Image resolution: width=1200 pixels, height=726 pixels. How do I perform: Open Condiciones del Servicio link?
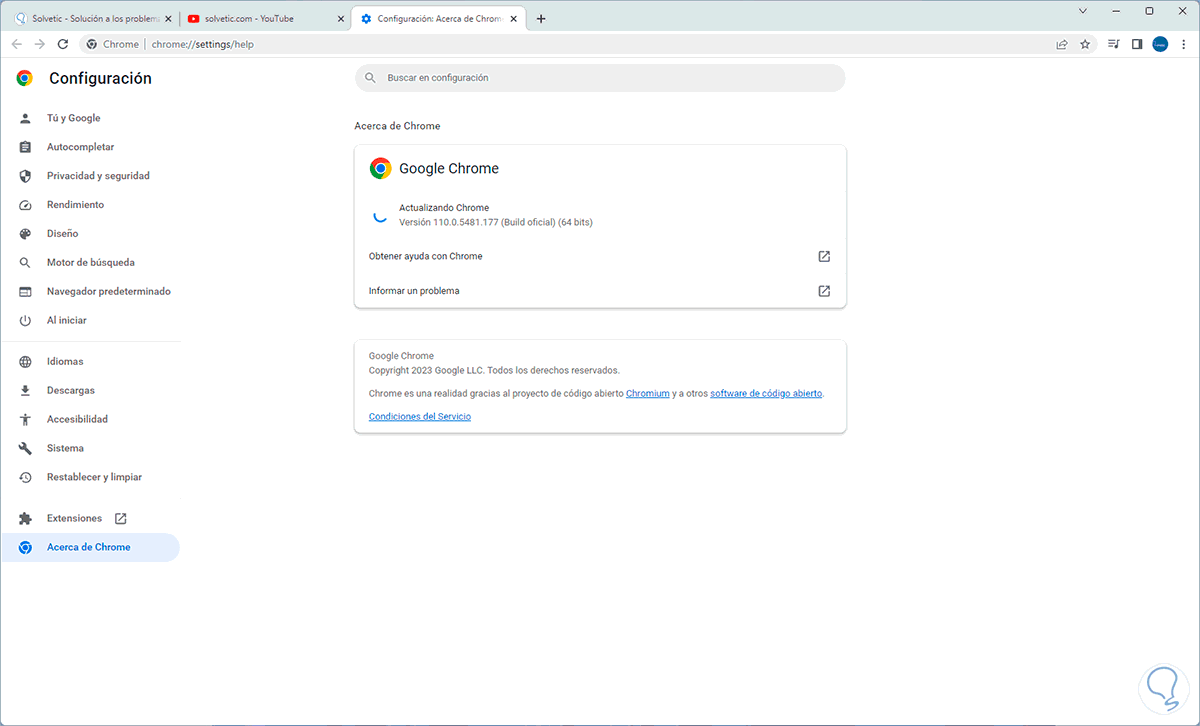(x=419, y=417)
